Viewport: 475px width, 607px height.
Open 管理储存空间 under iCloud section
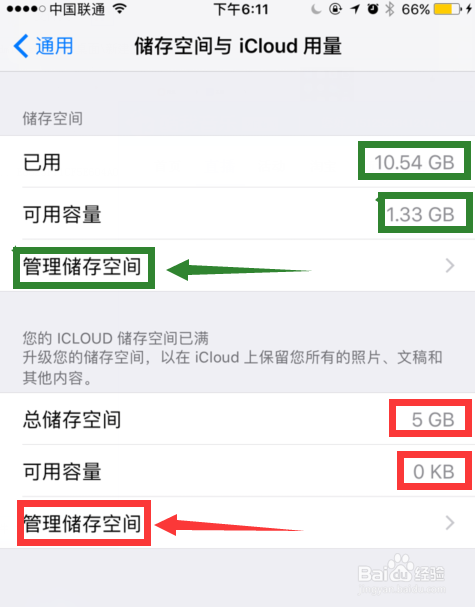237,523
